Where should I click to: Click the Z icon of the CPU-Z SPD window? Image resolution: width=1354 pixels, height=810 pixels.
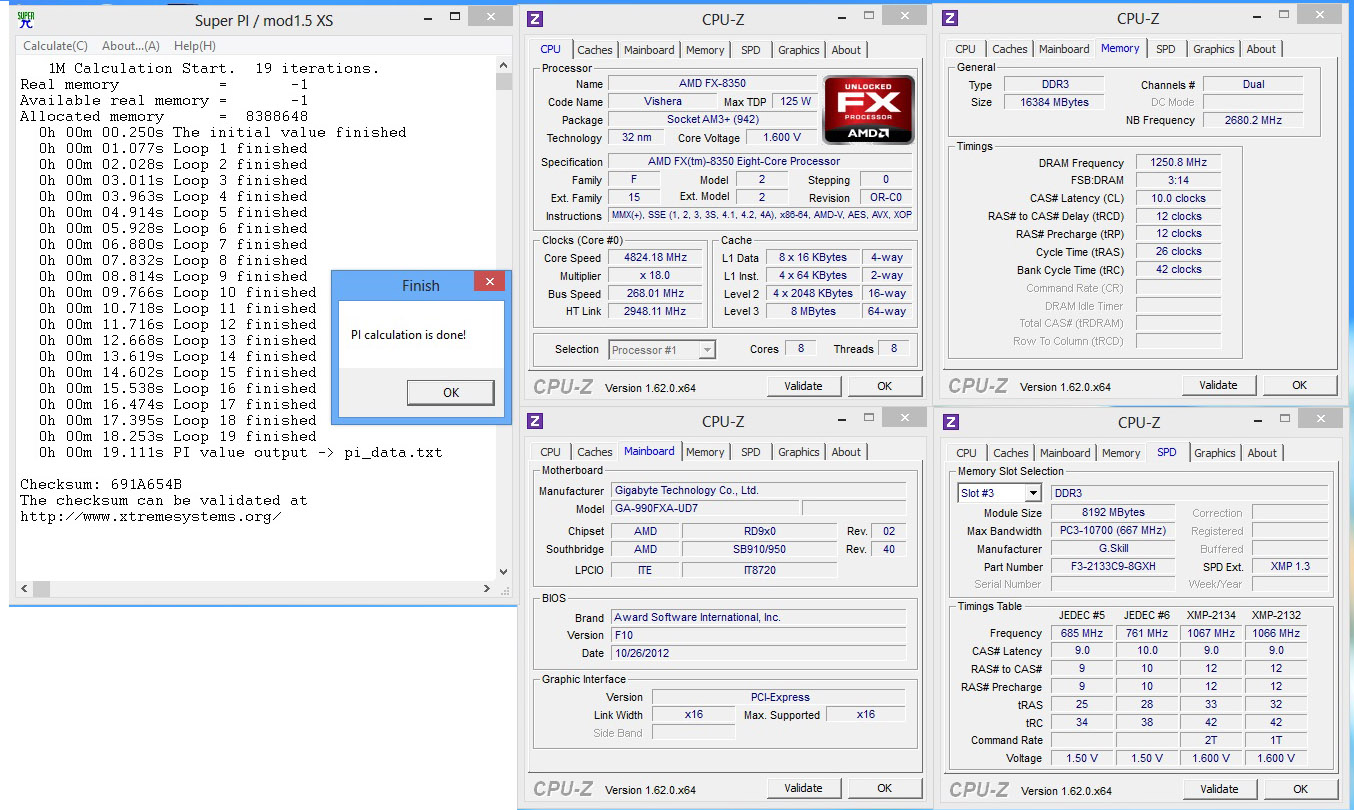[x=951, y=422]
